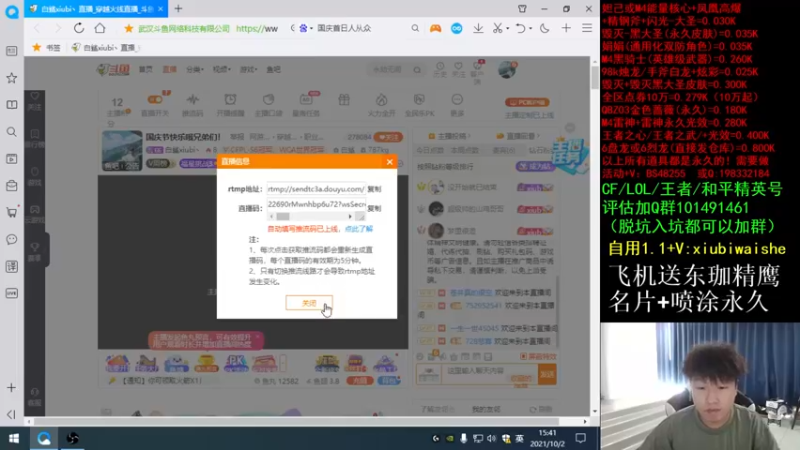Click the browser back arrow

37,28
